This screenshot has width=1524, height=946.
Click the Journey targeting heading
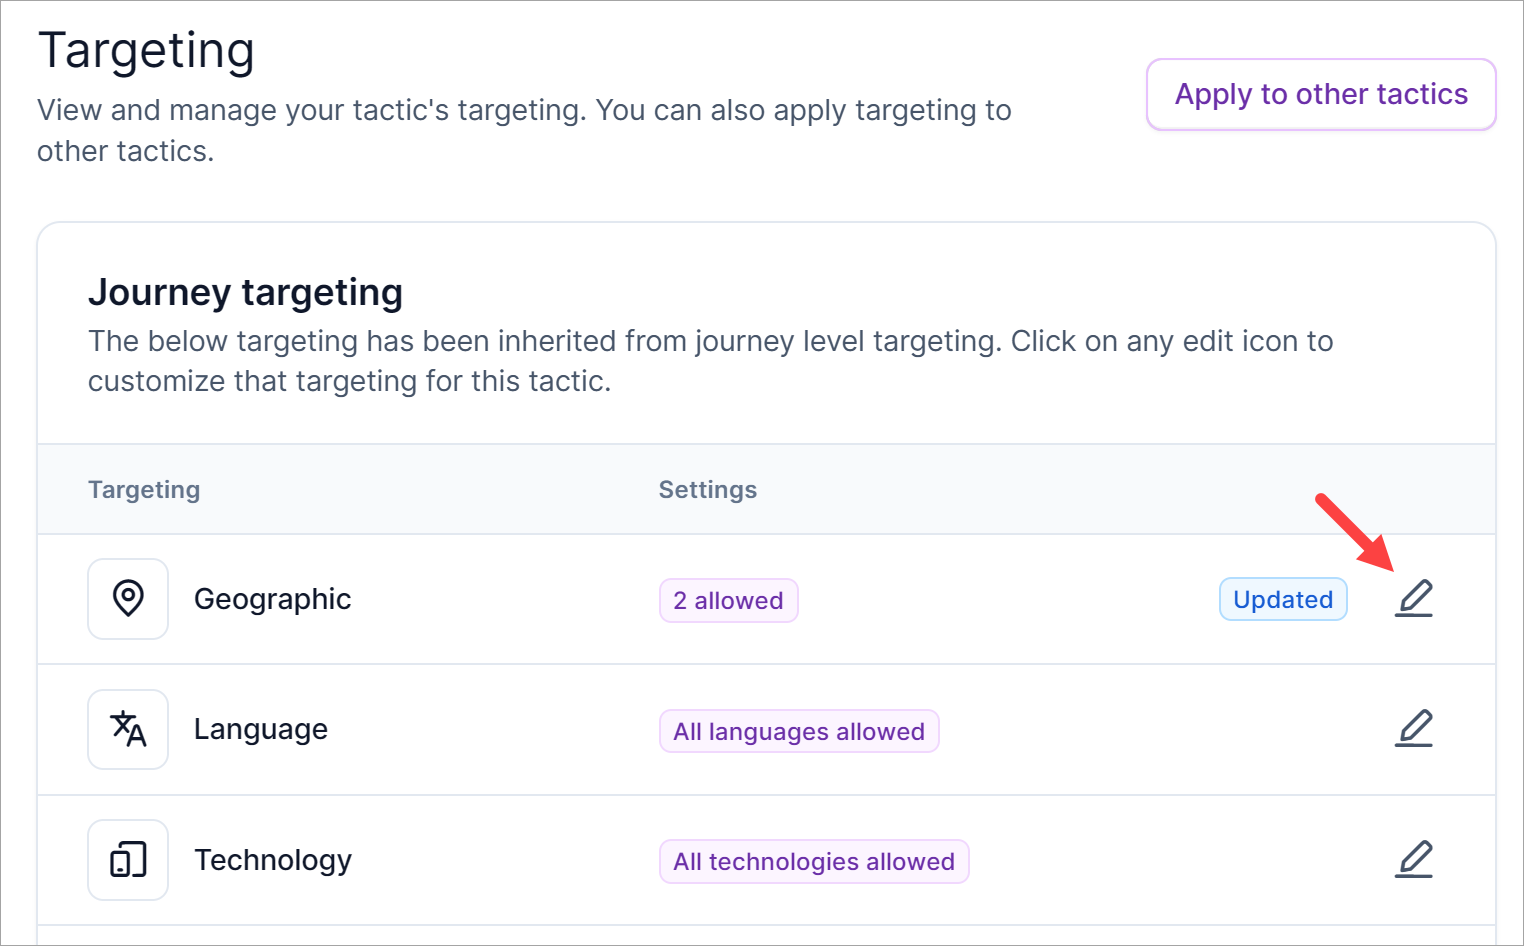(245, 292)
